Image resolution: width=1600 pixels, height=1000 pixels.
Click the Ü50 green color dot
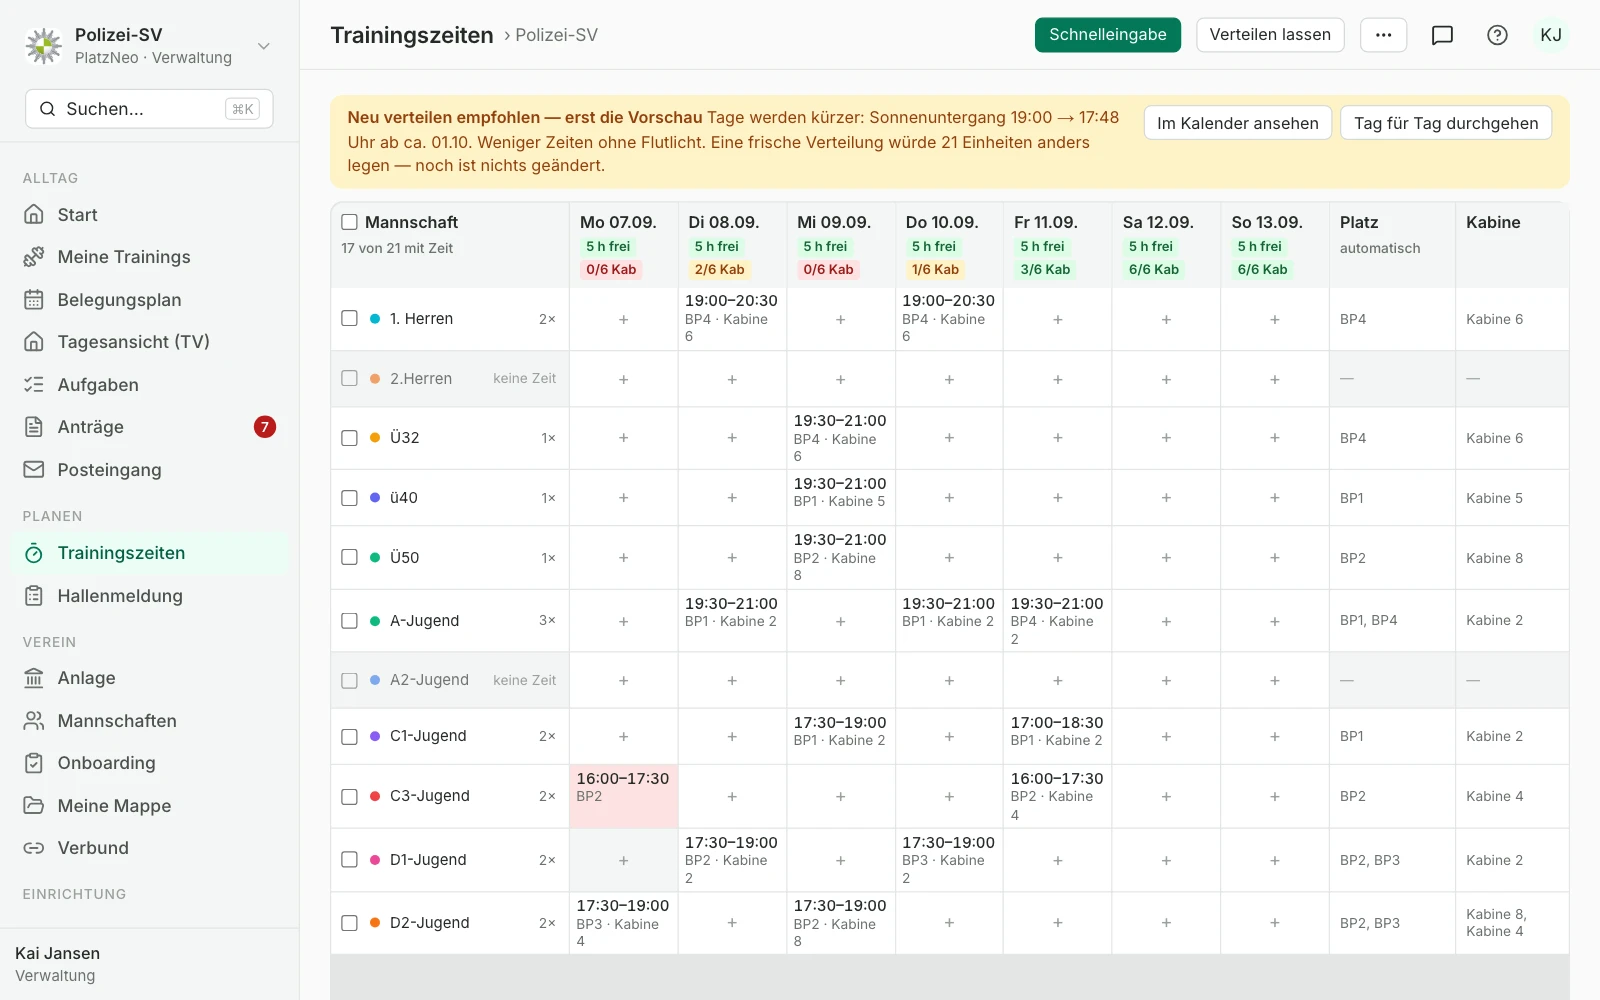pyautogui.click(x=375, y=558)
